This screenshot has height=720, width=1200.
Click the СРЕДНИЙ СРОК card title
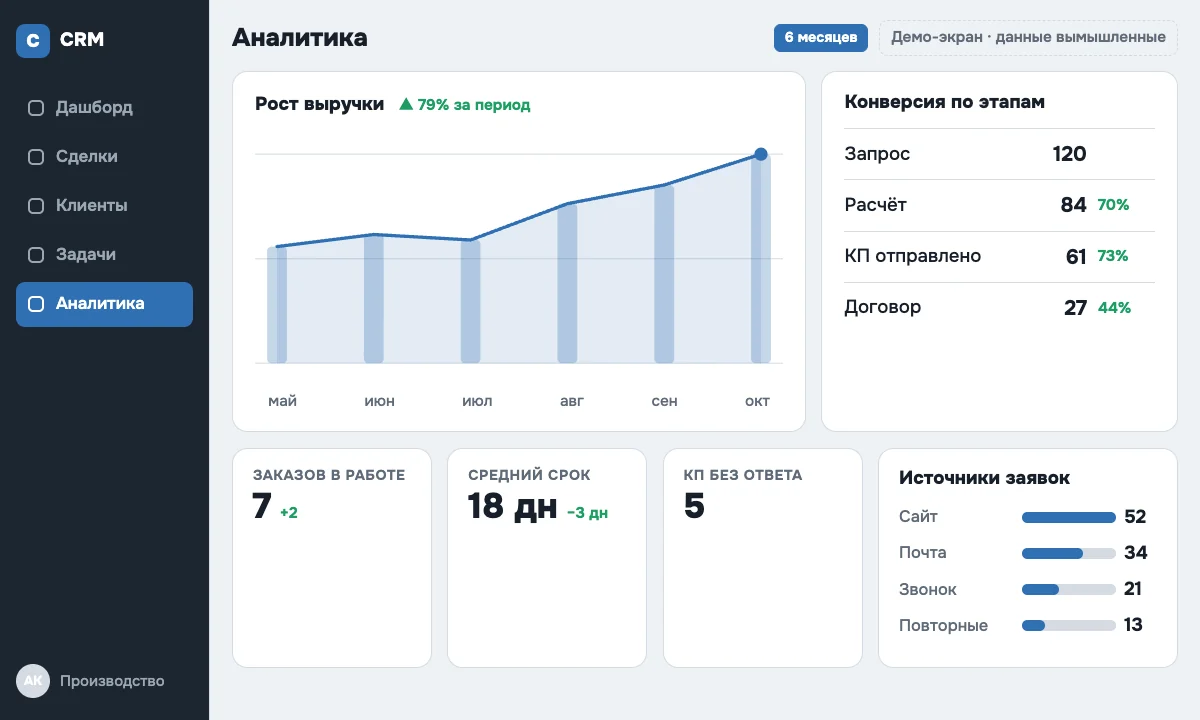pos(529,475)
